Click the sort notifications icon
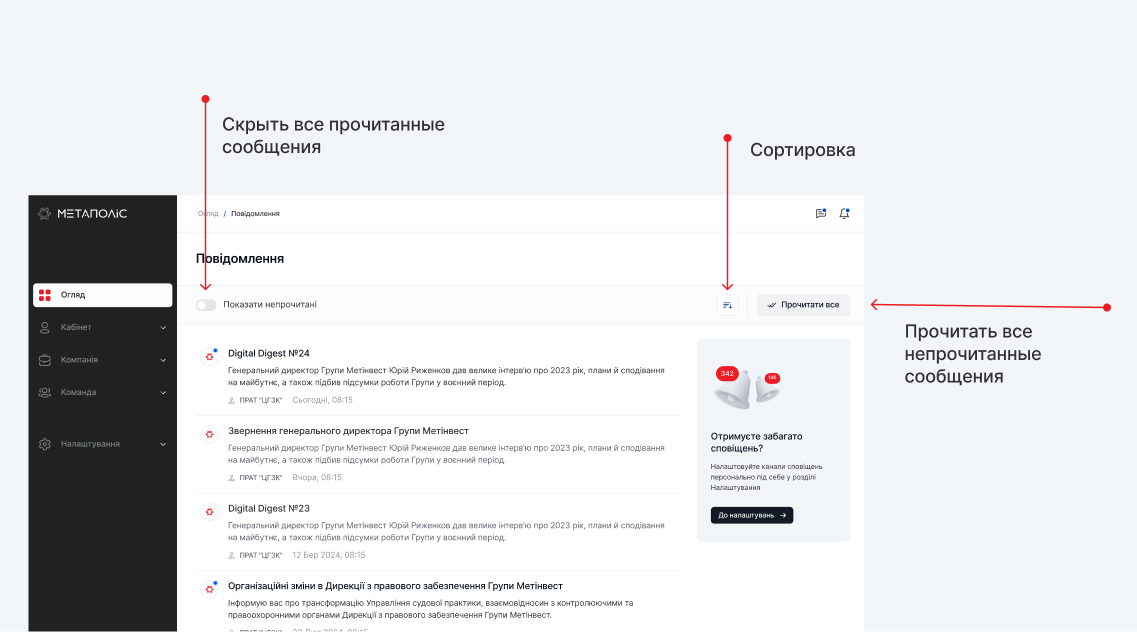1137x632 pixels. pyautogui.click(x=727, y=305)
